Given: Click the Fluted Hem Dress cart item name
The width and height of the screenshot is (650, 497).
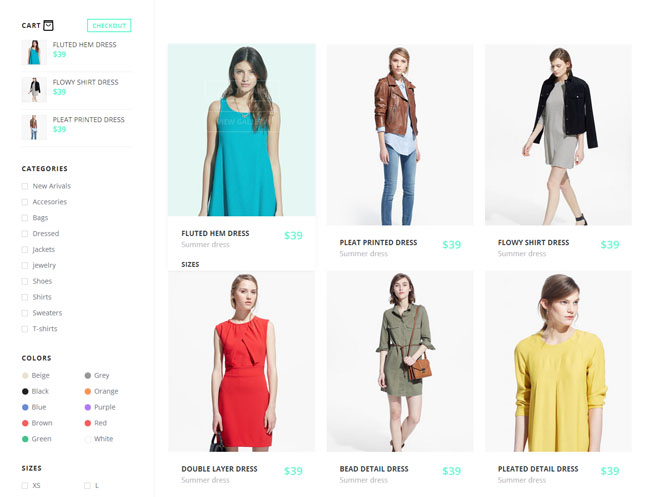Looking at the screenshot, I should (84, 45).
